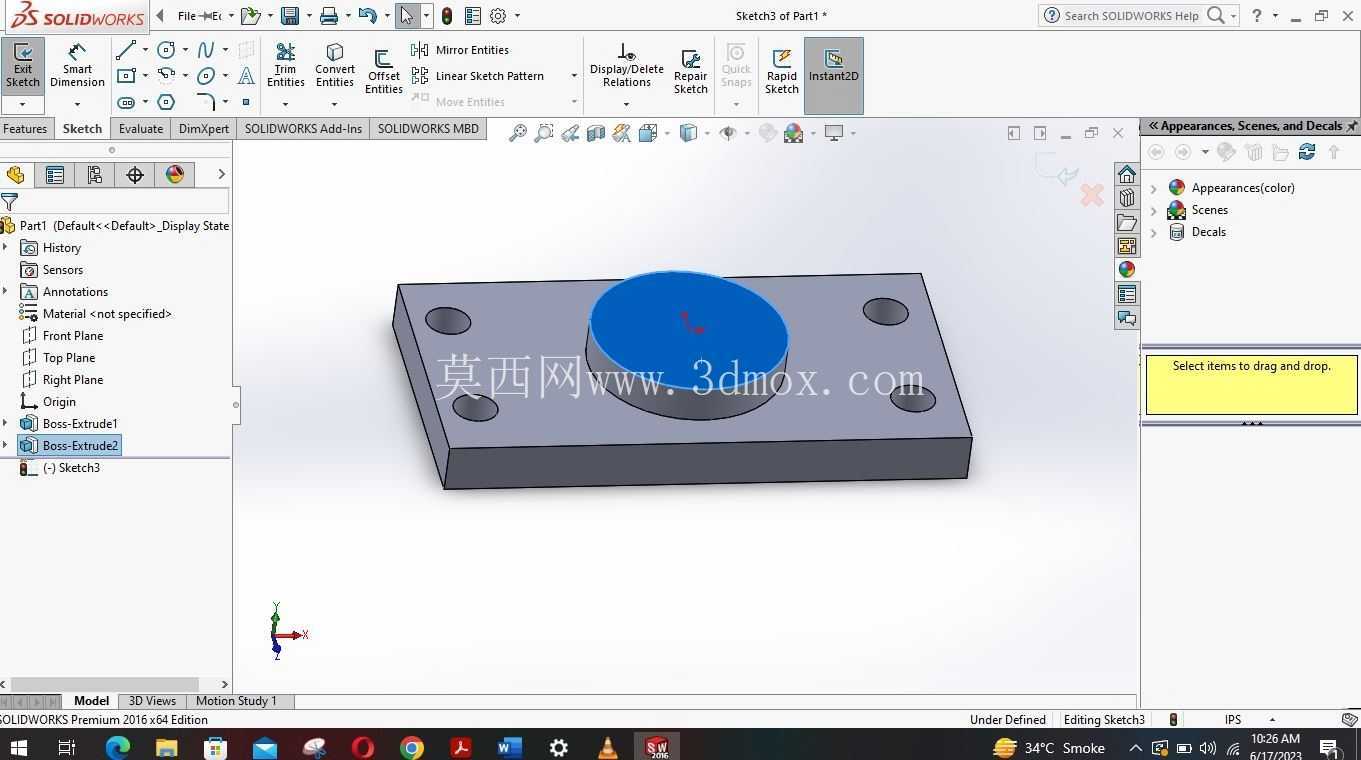Switch to the Features tab
Screen dimensions: 1361x760
coord(25,129)
